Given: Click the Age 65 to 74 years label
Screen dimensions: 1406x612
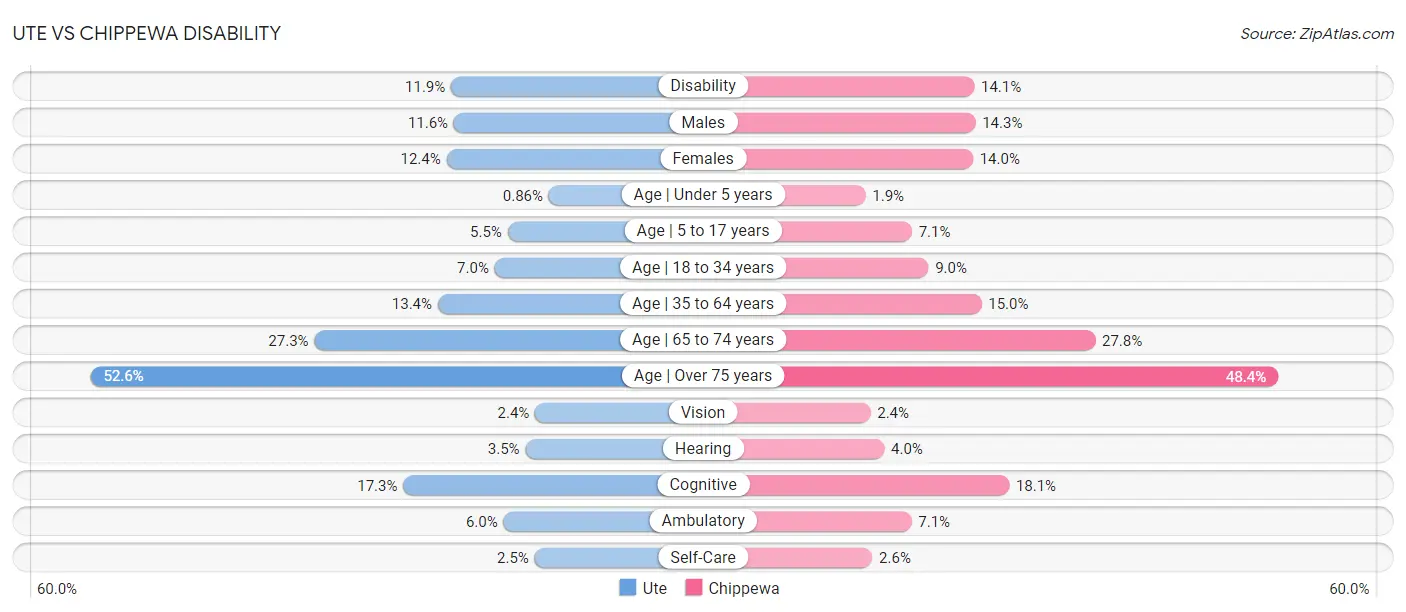Looking at the screenshot, I should 703,340.
